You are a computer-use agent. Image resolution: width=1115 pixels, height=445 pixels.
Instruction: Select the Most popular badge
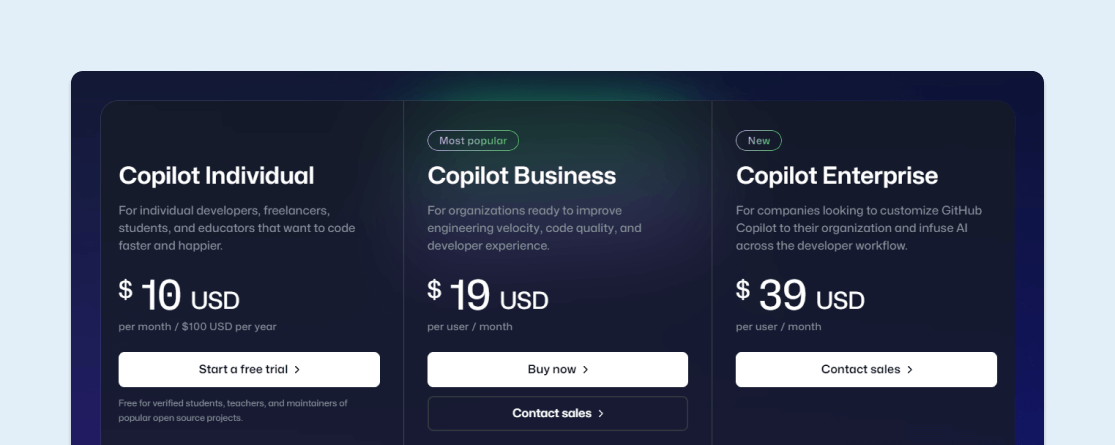[473, 141]
